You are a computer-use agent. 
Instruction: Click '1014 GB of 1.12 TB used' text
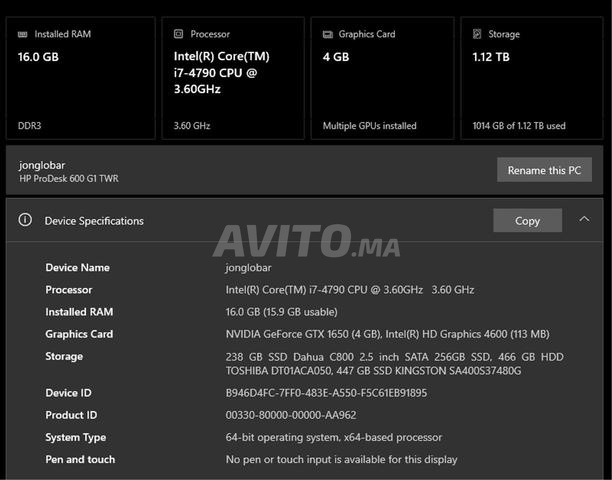pyautogui.click(x=519, y=126)
